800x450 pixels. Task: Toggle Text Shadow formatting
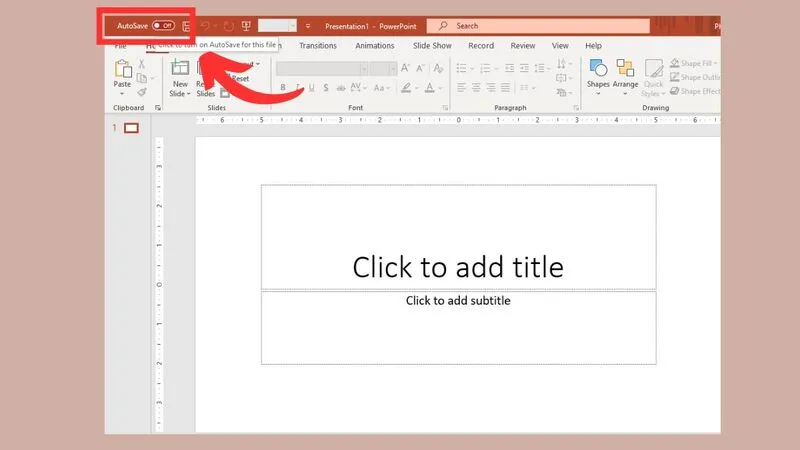point(326,88)
